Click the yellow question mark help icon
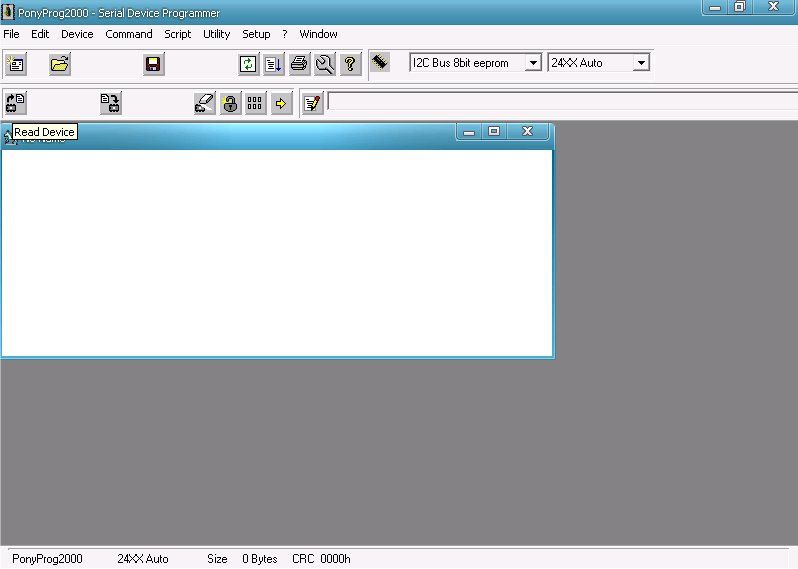 tap(350, 64)
